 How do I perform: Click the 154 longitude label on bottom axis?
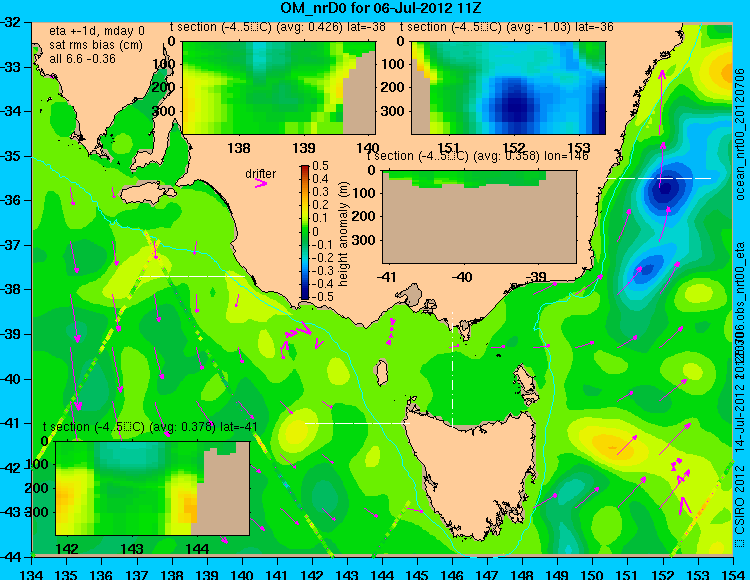[732, 573]
